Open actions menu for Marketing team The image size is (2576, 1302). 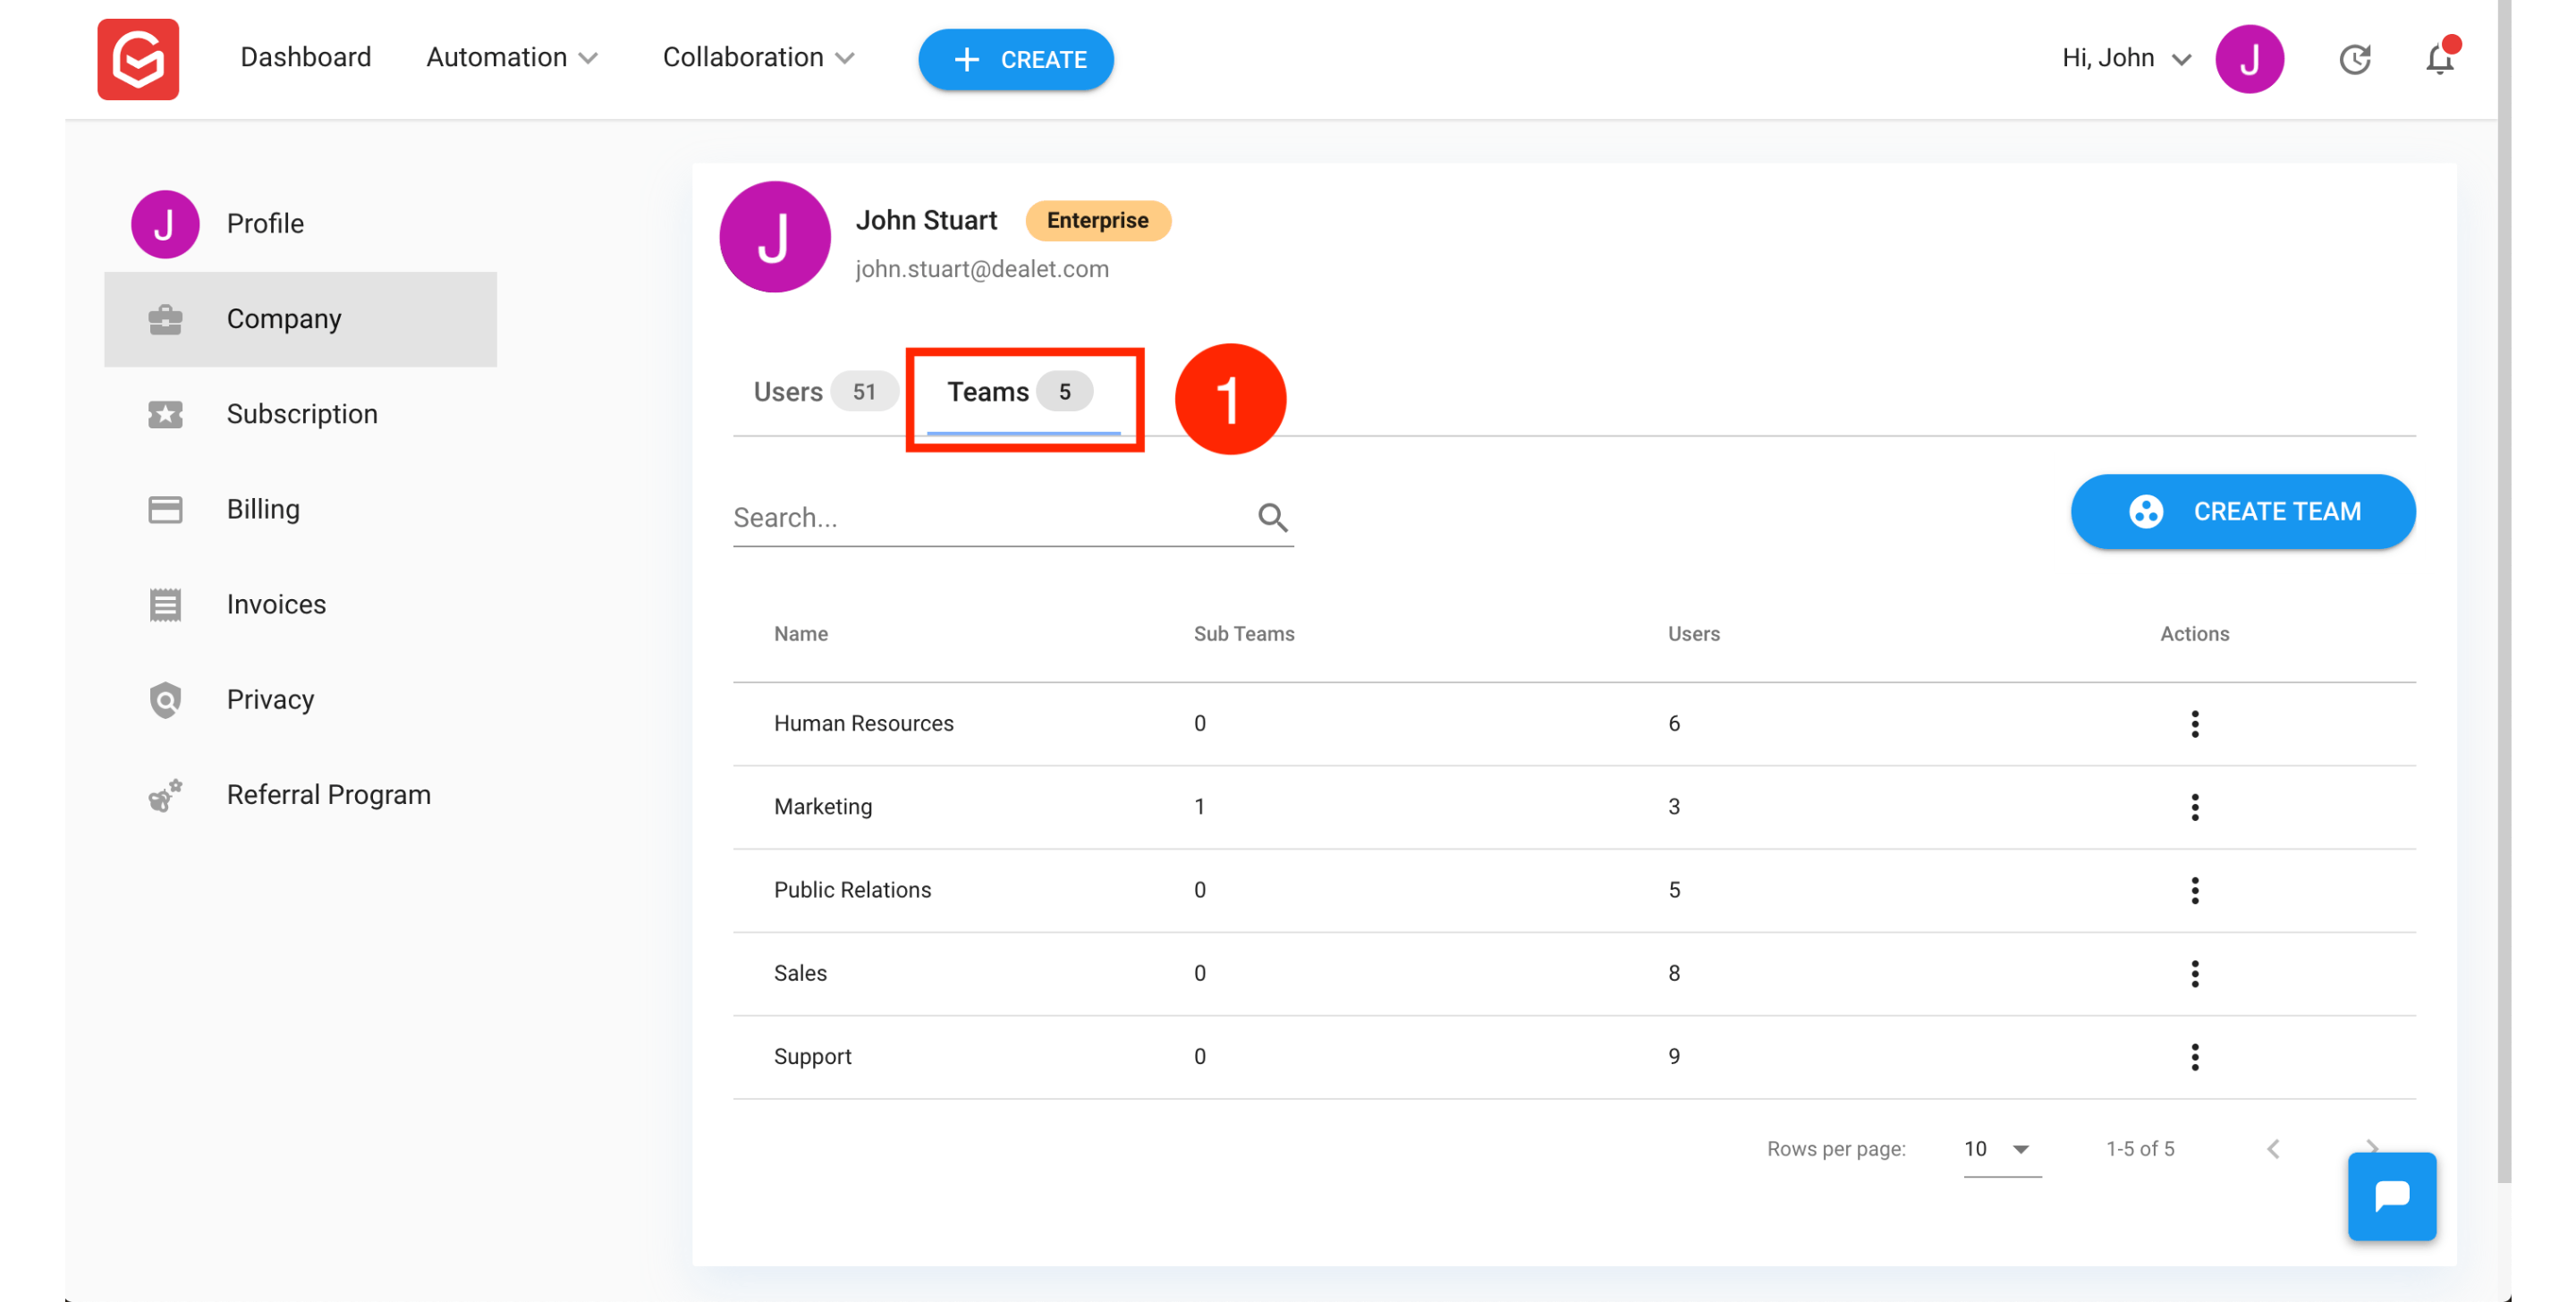(x=2194, y=807)
